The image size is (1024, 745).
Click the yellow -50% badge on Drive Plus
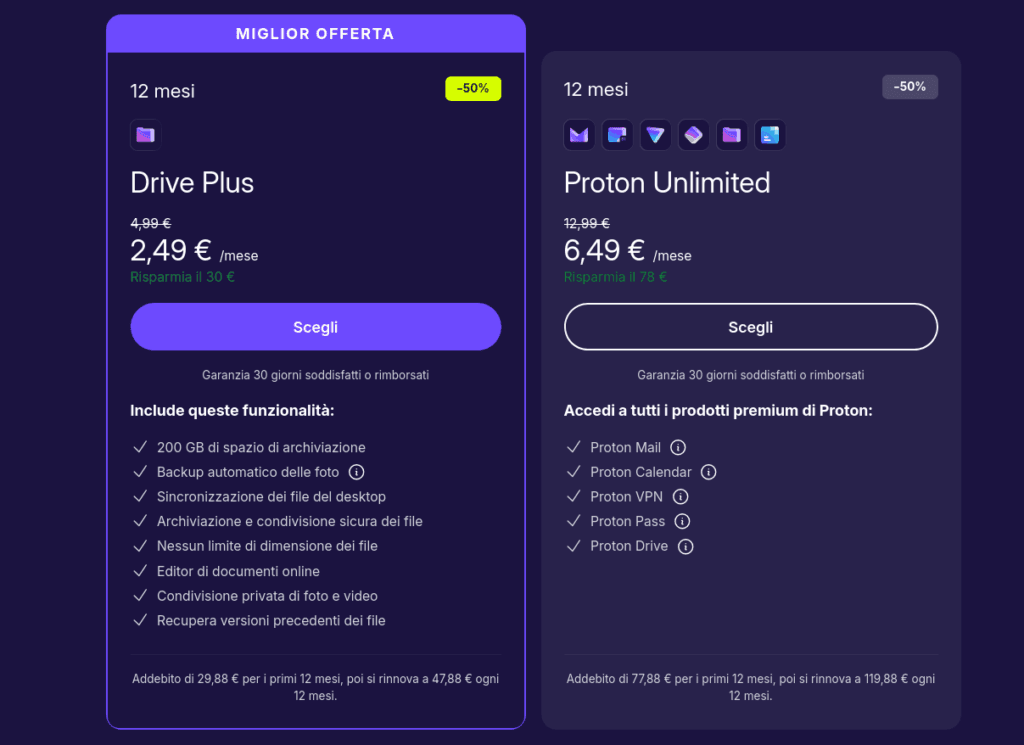point(473,88)
